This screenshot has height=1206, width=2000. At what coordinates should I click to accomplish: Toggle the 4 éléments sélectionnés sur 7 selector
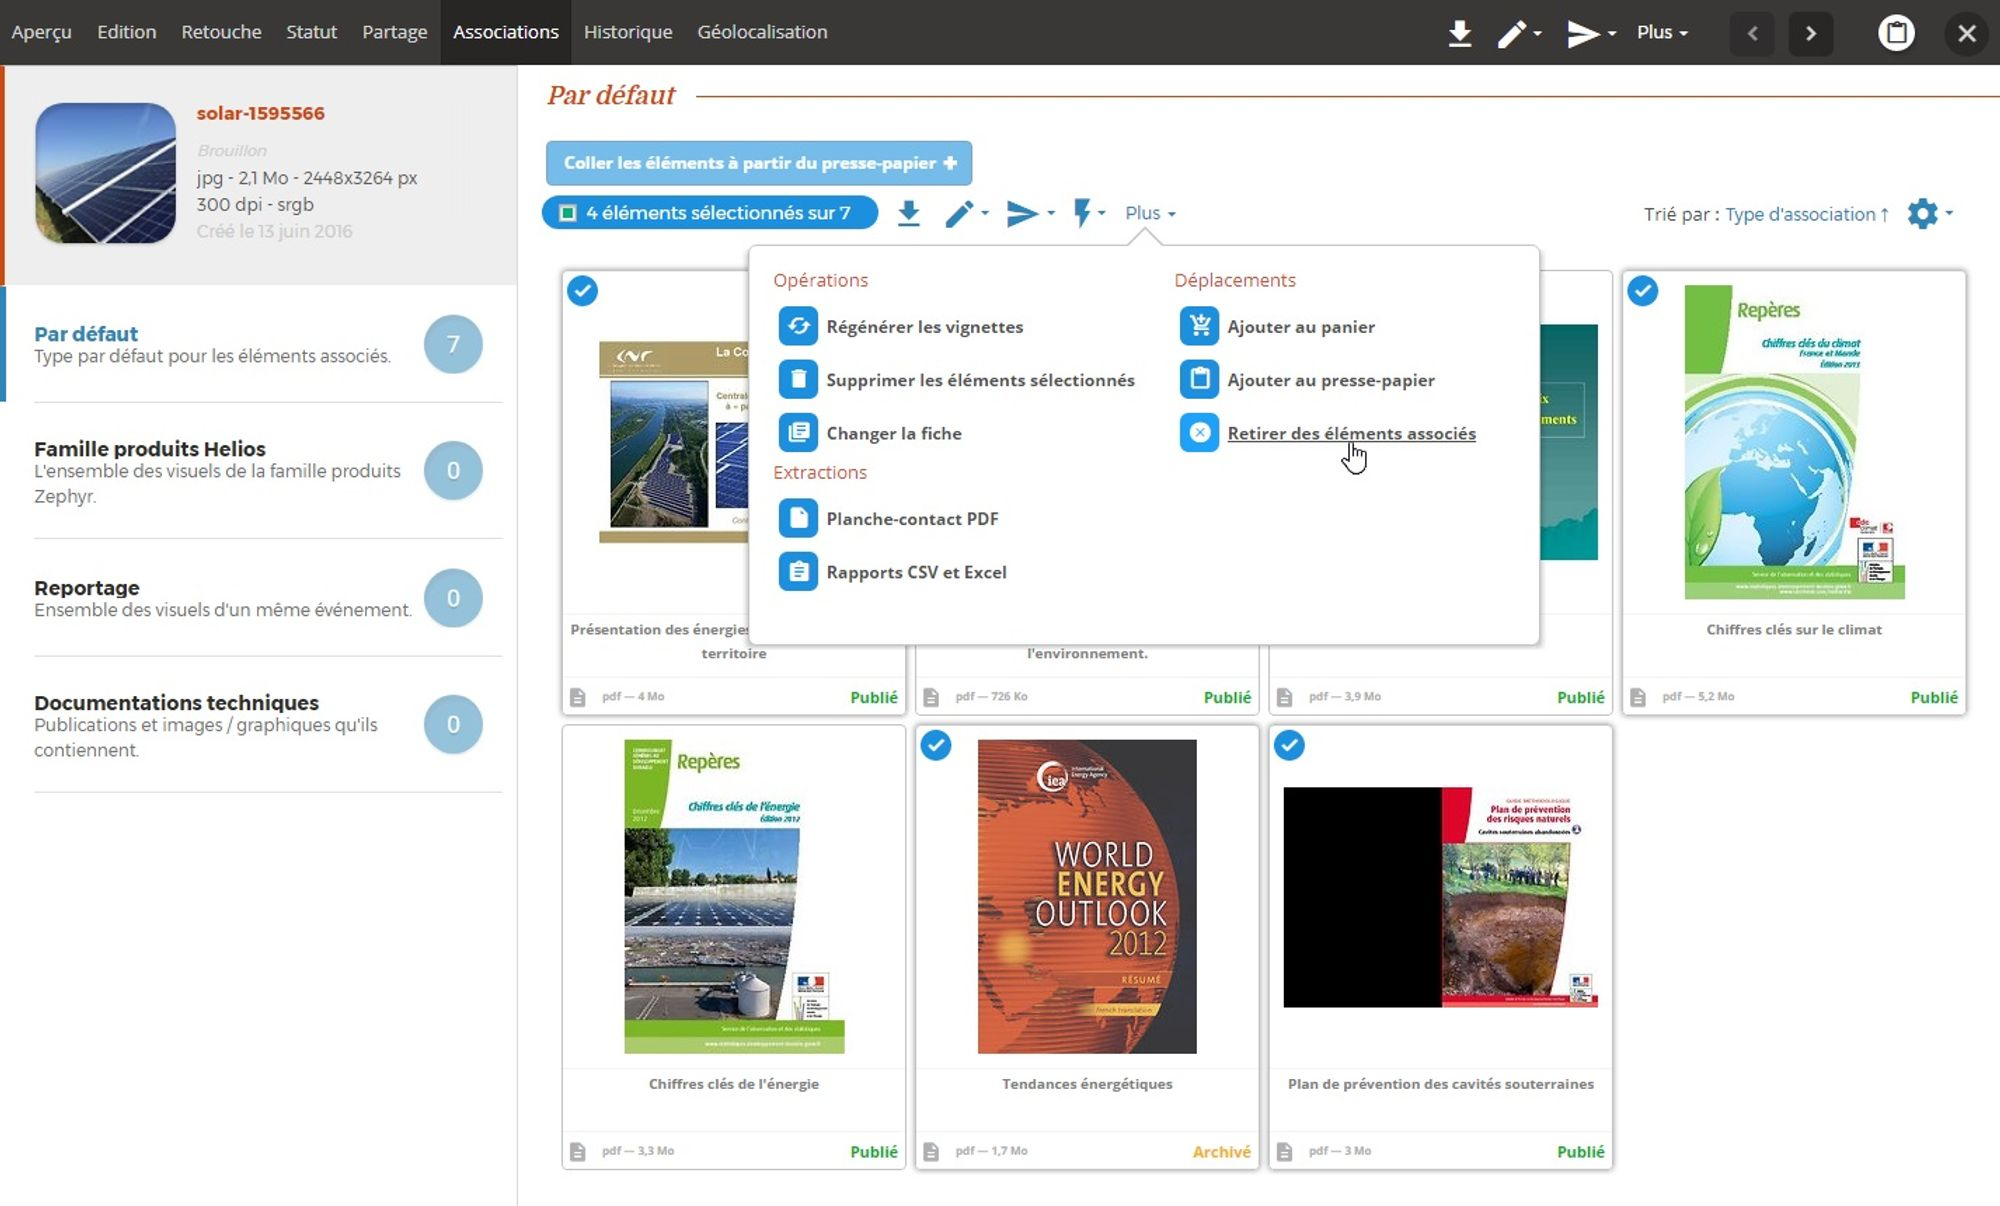coord(709,213)
